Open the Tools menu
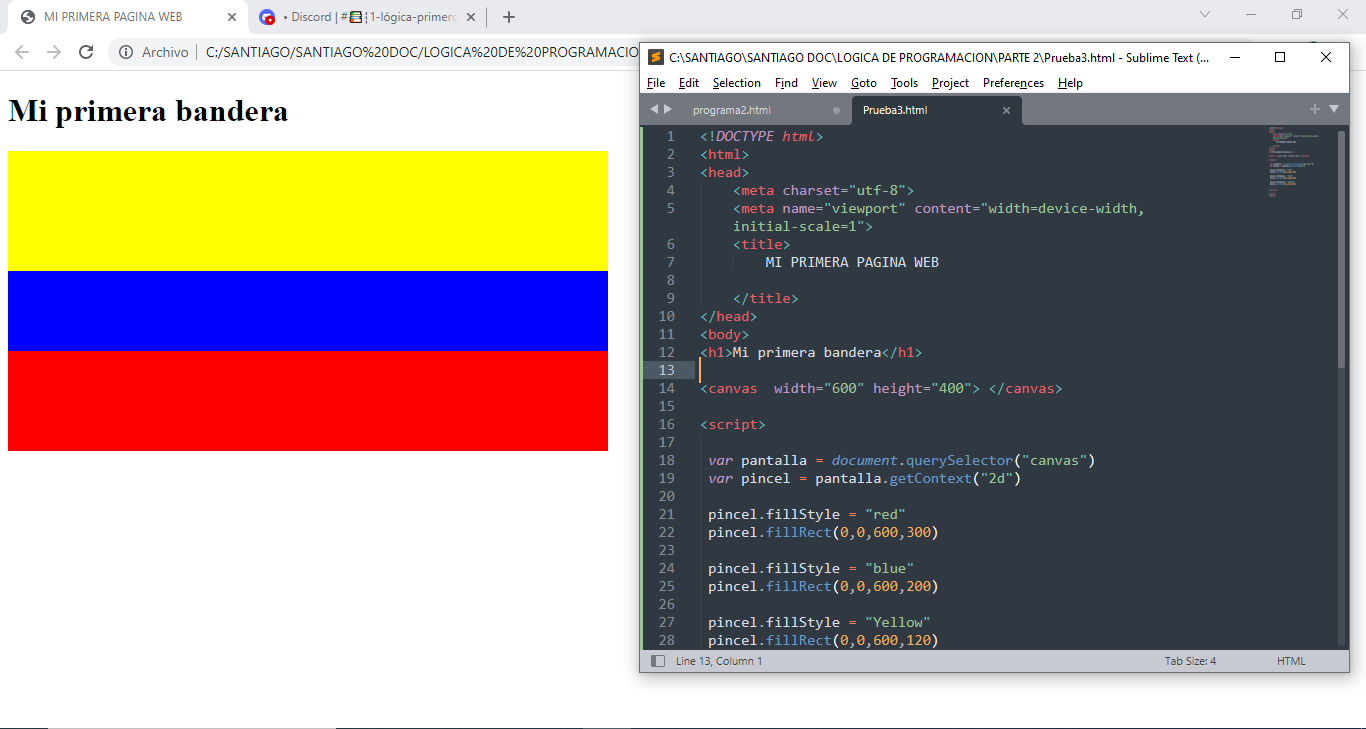The width and height of the screenshot is (1366, 729). 905,83
